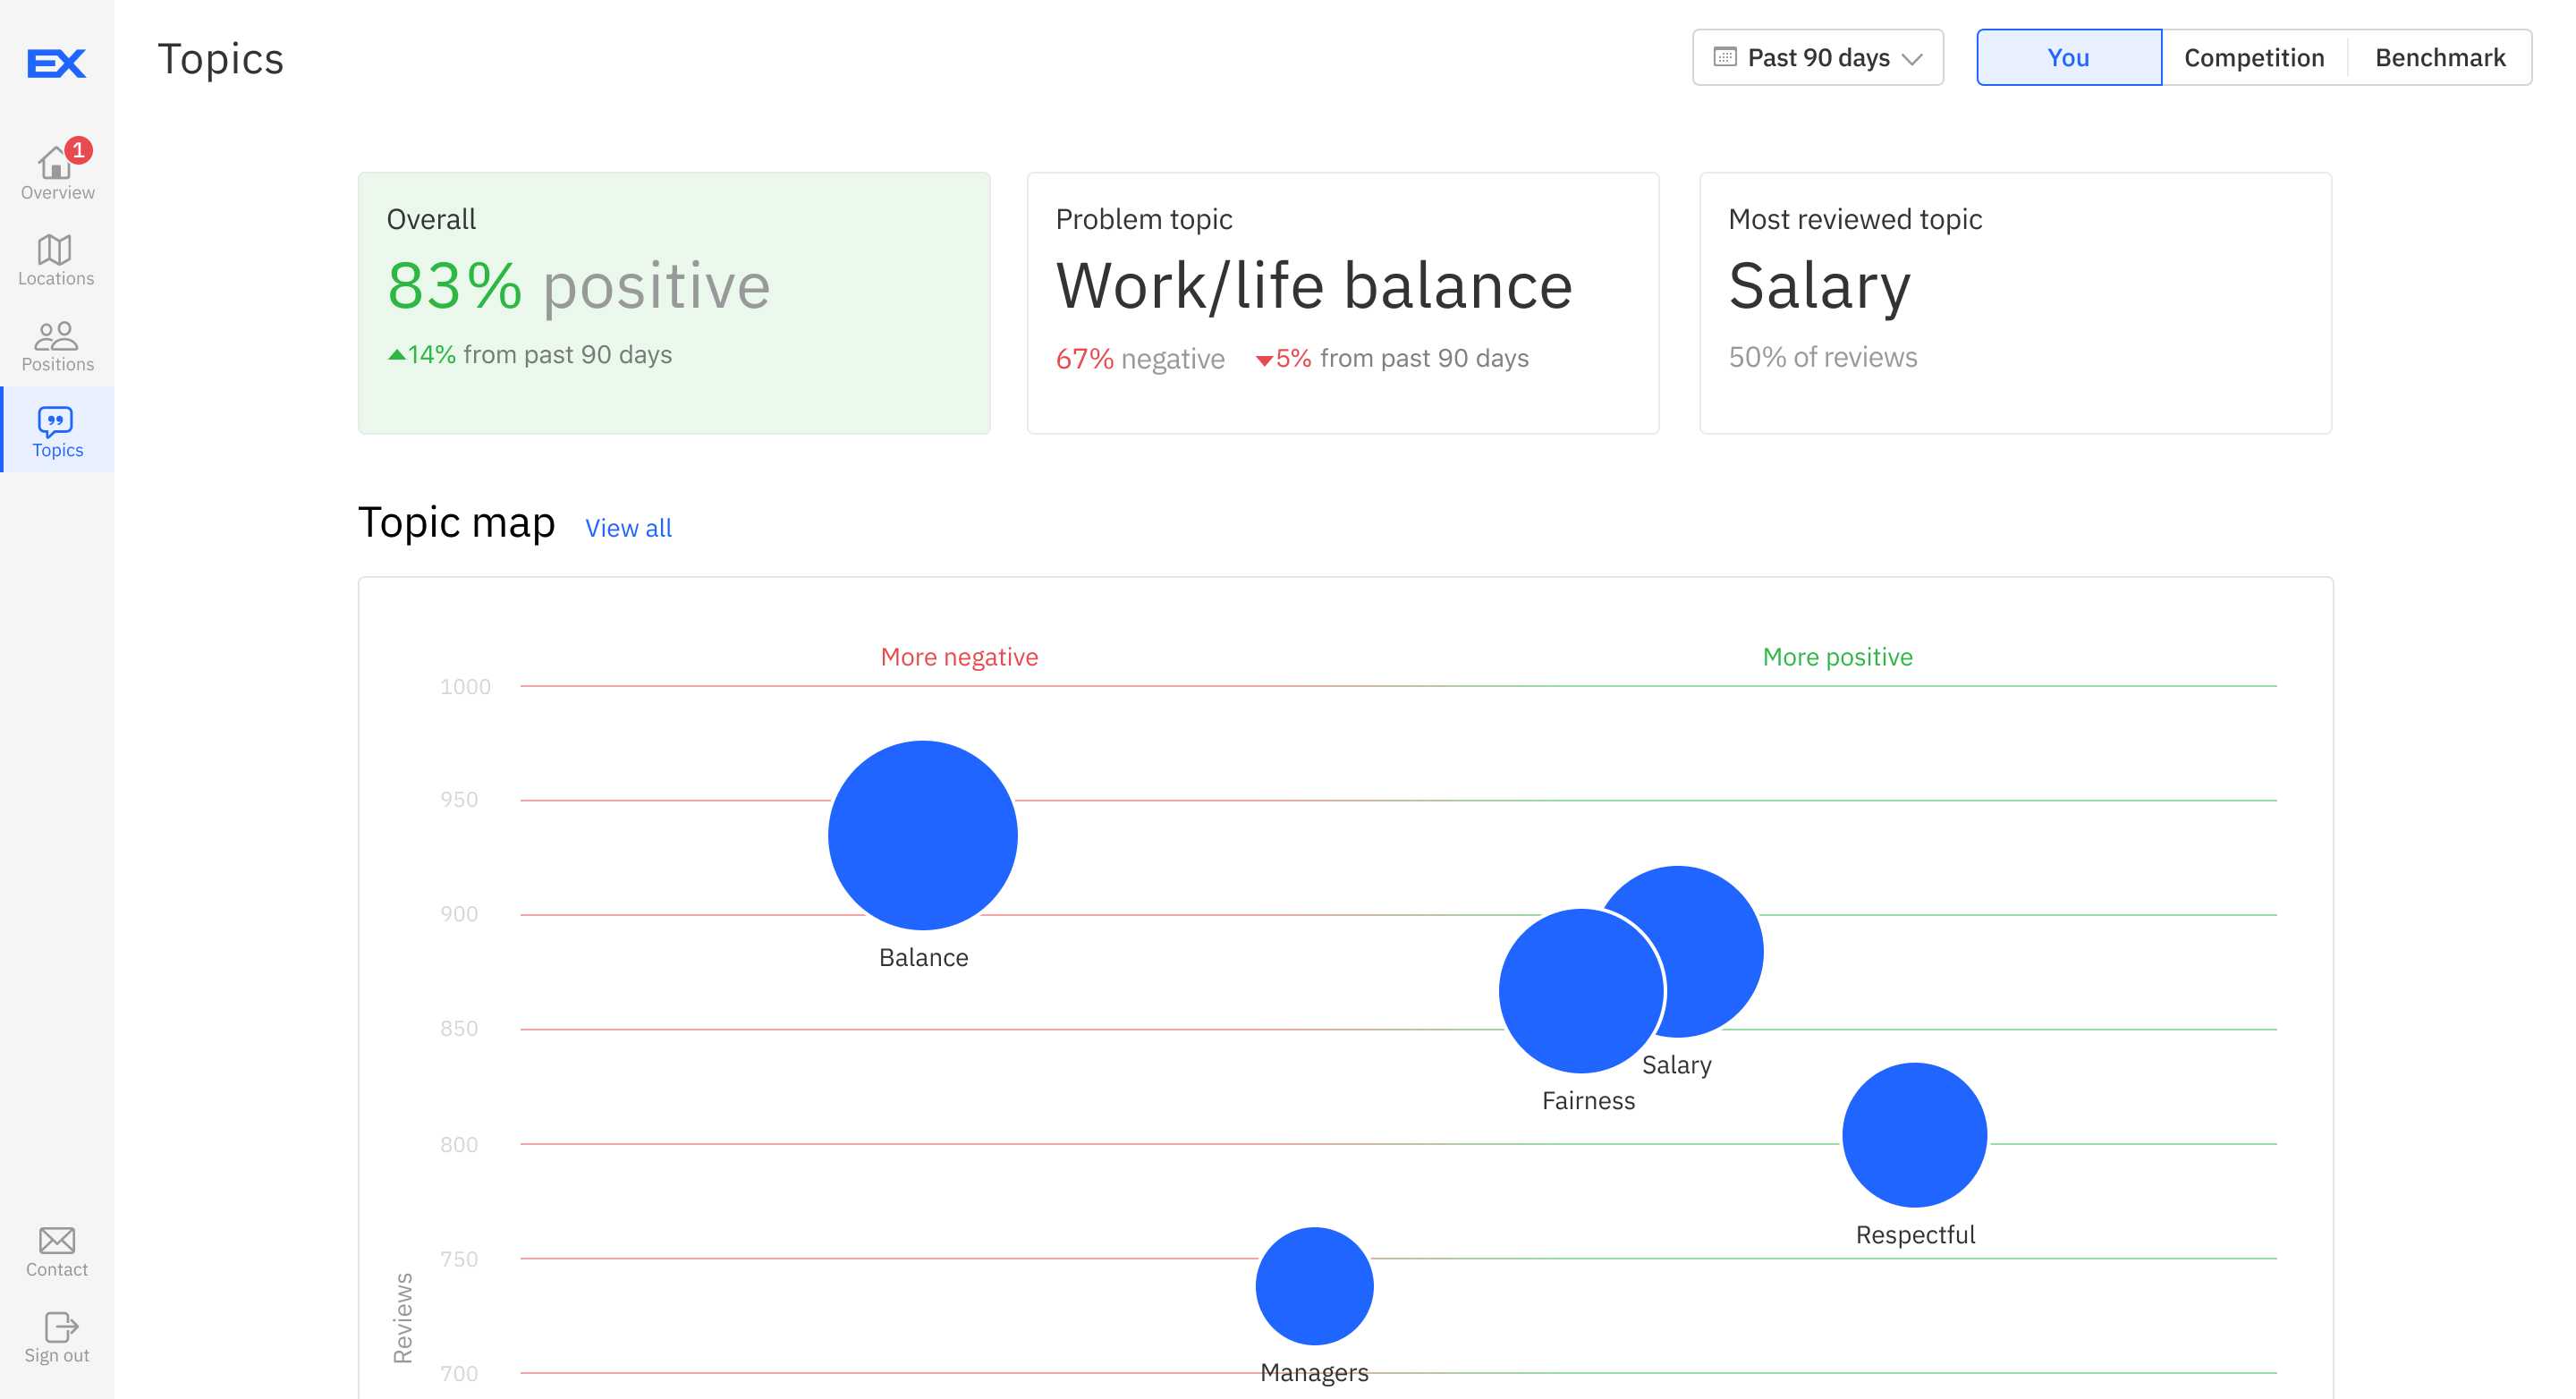Screen dimensions: 2576x1399
Task: Expand the Past 90 days dropdown
Action: (1818, 58)
